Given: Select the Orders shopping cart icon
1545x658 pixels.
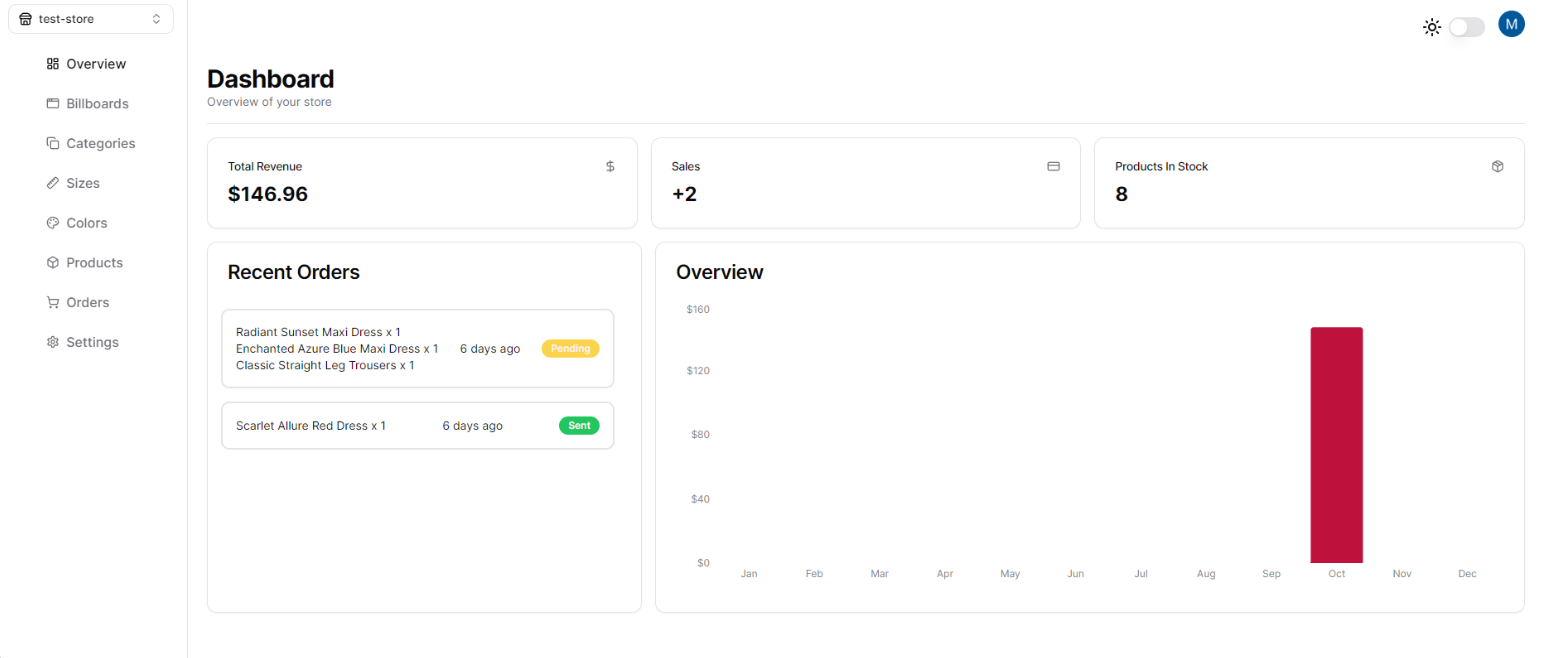Looking at the screenshot, I should point(52,302).
